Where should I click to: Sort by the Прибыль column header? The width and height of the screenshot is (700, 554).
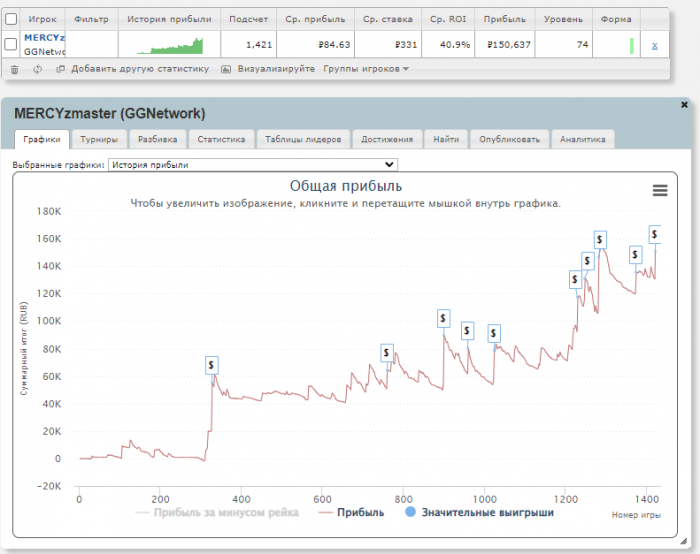(x=504, y=19)
